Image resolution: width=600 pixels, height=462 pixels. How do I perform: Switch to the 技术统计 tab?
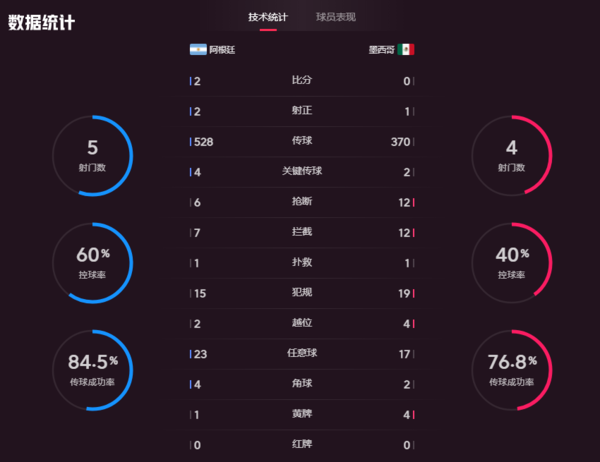tap(268, 17)
